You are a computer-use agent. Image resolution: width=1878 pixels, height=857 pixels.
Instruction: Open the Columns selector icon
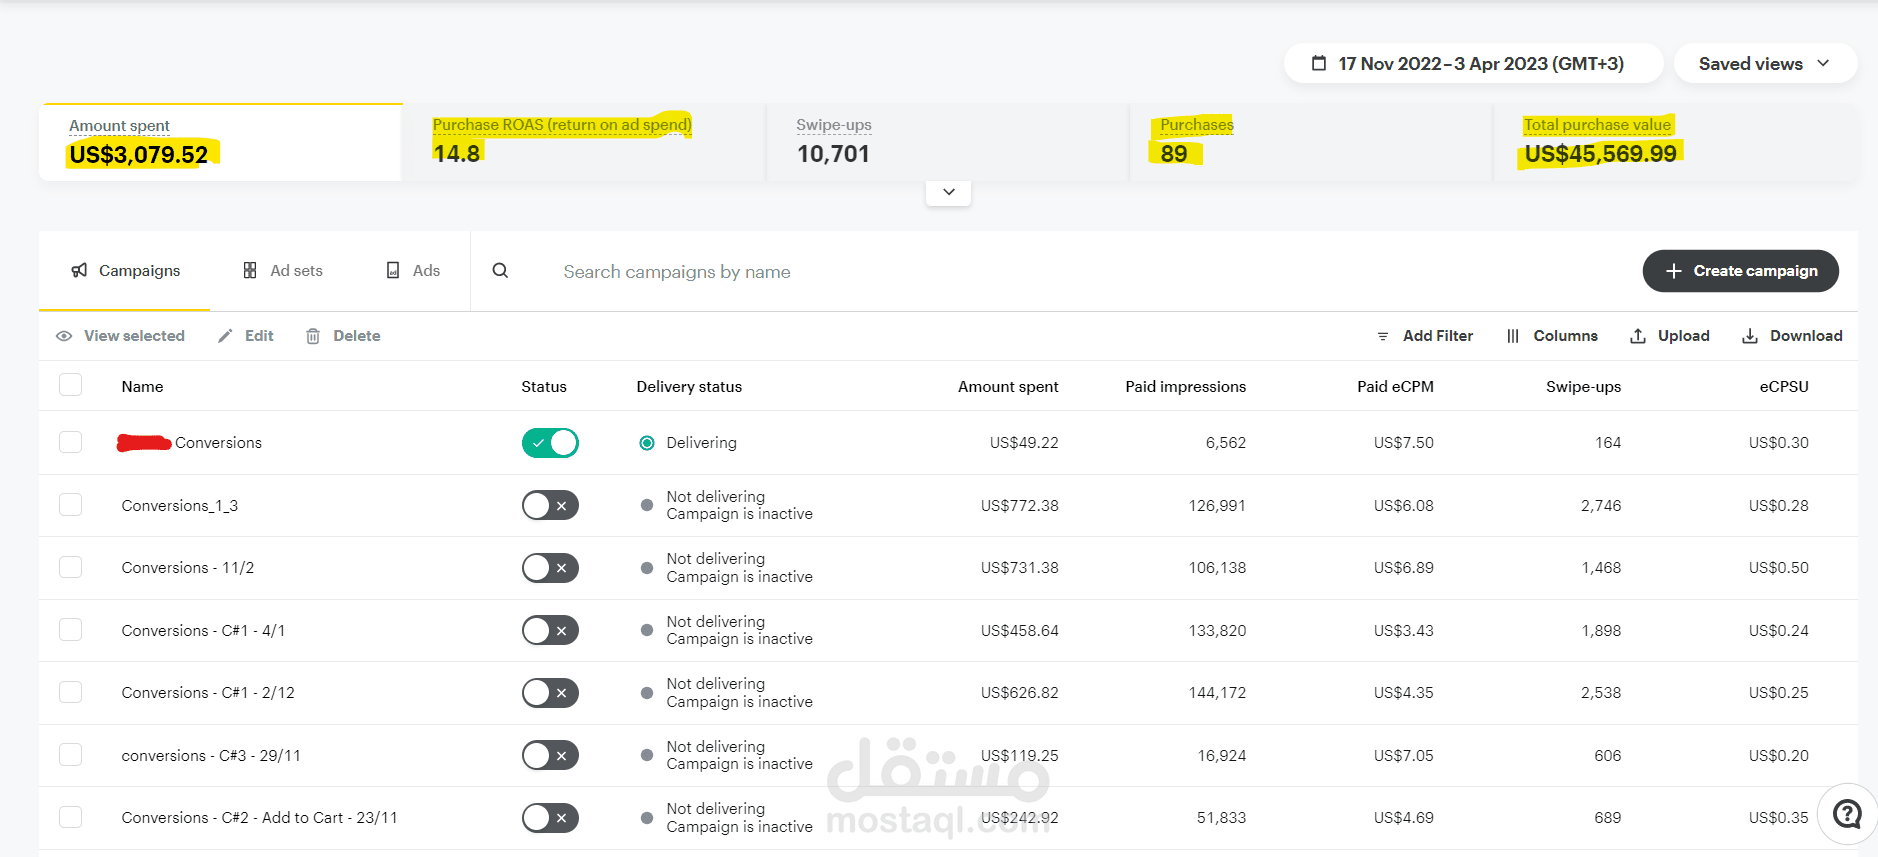[1513, 336]
